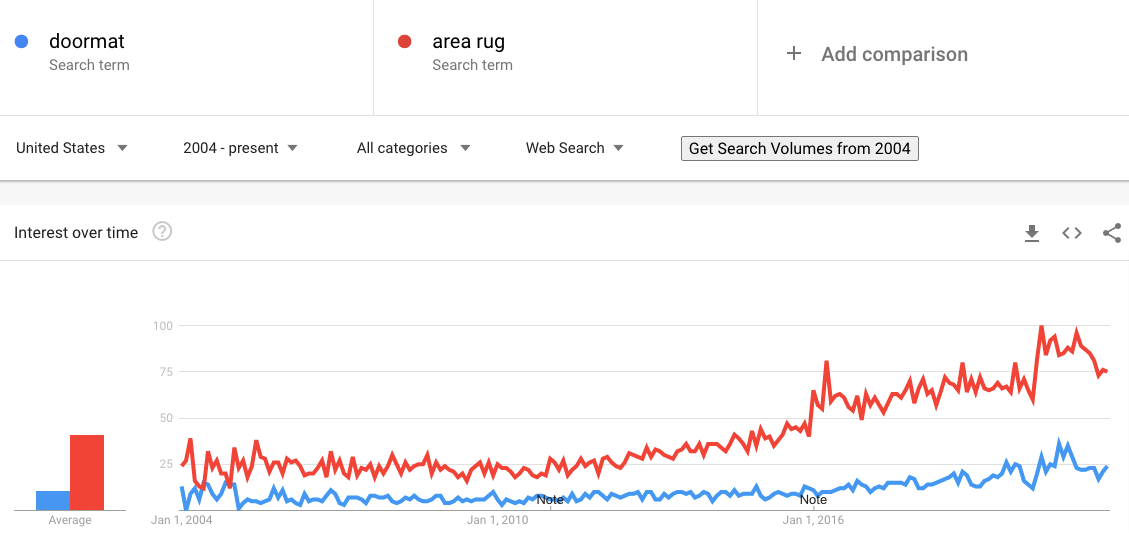
Task: Click the blue doormat color dot
Action: [x=21, y=42]
